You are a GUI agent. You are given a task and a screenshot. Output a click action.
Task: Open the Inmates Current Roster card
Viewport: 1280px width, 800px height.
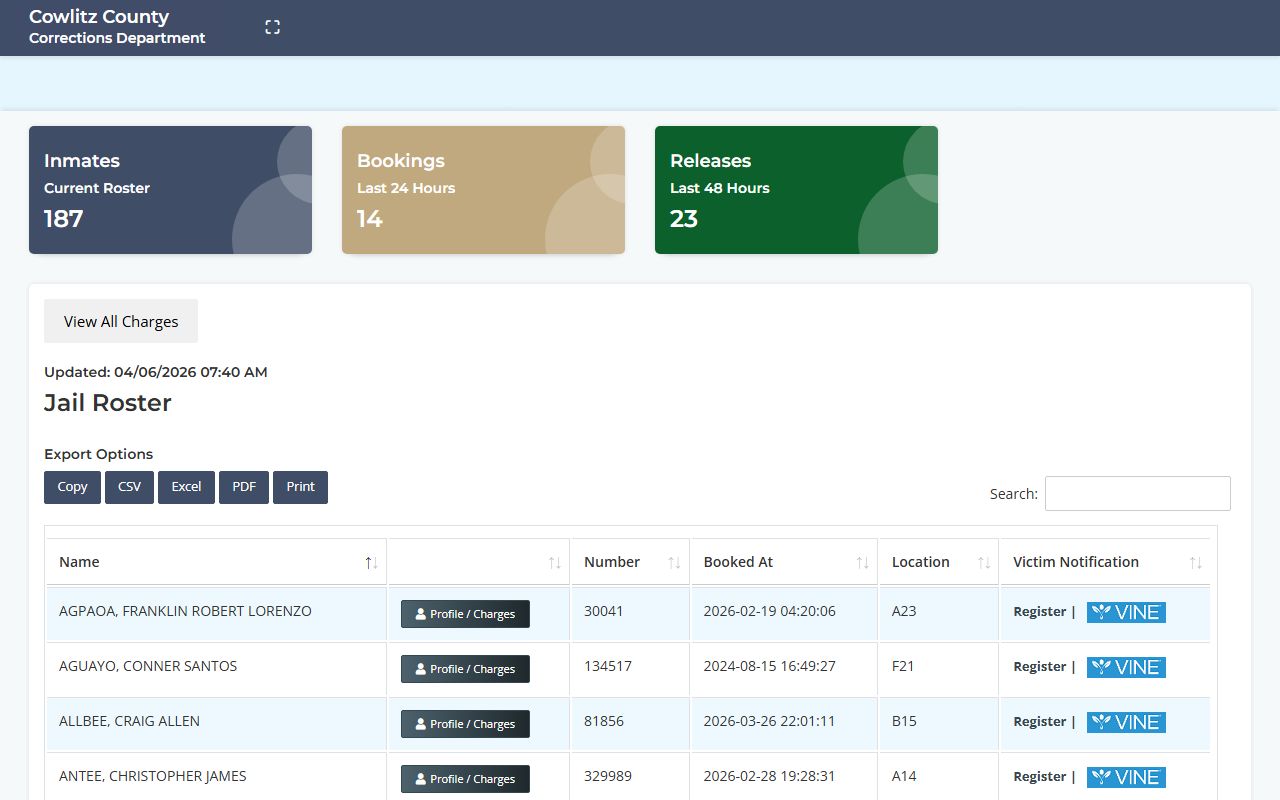coord(170,190)
